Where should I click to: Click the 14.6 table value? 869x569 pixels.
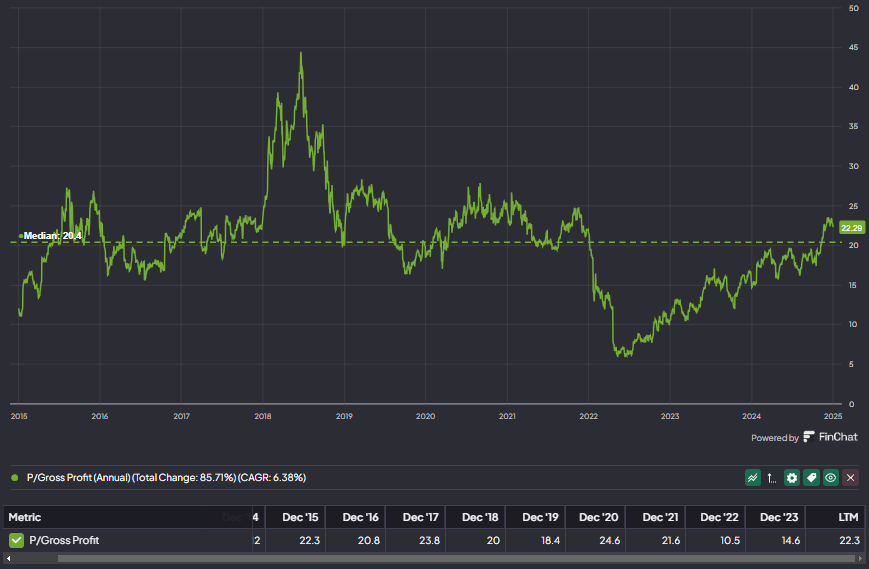[x=790, y=540]
